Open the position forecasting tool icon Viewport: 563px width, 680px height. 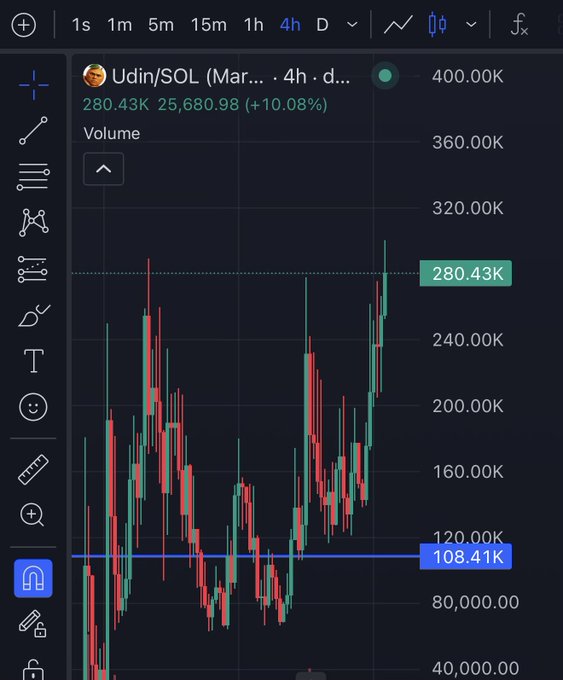coord(33,269)
